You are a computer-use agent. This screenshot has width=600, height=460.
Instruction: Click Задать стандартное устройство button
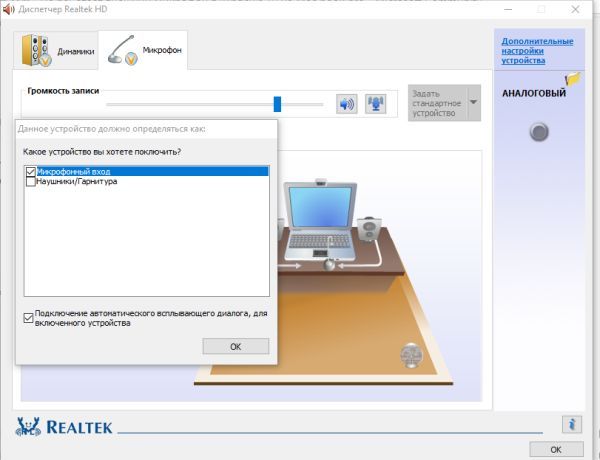click(x=437, y=103)
